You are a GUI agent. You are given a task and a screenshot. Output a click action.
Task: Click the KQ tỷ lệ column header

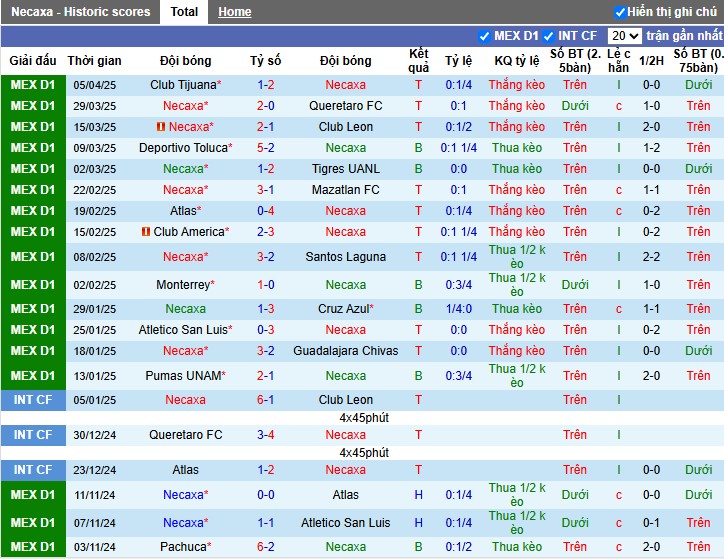[x=517, y=60]
